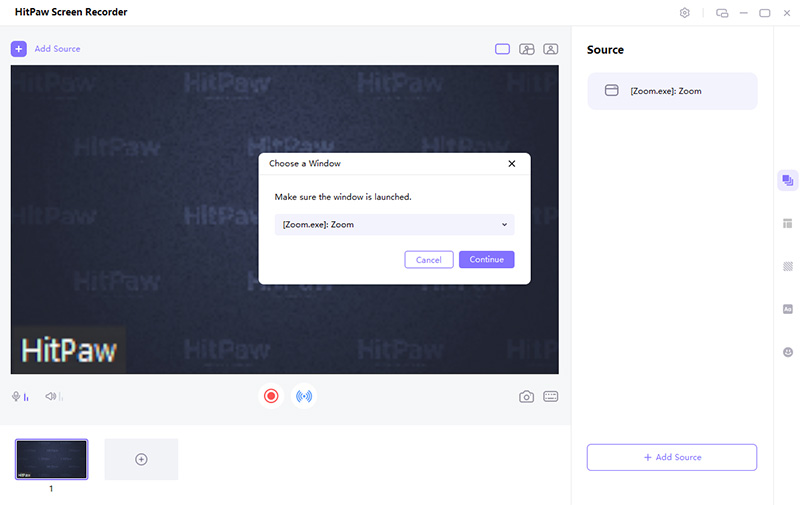This screenshot has width=800, height=505.
Task: Click the window icon beside [Zoom.exe]: Zoom source
Action: 611,91
